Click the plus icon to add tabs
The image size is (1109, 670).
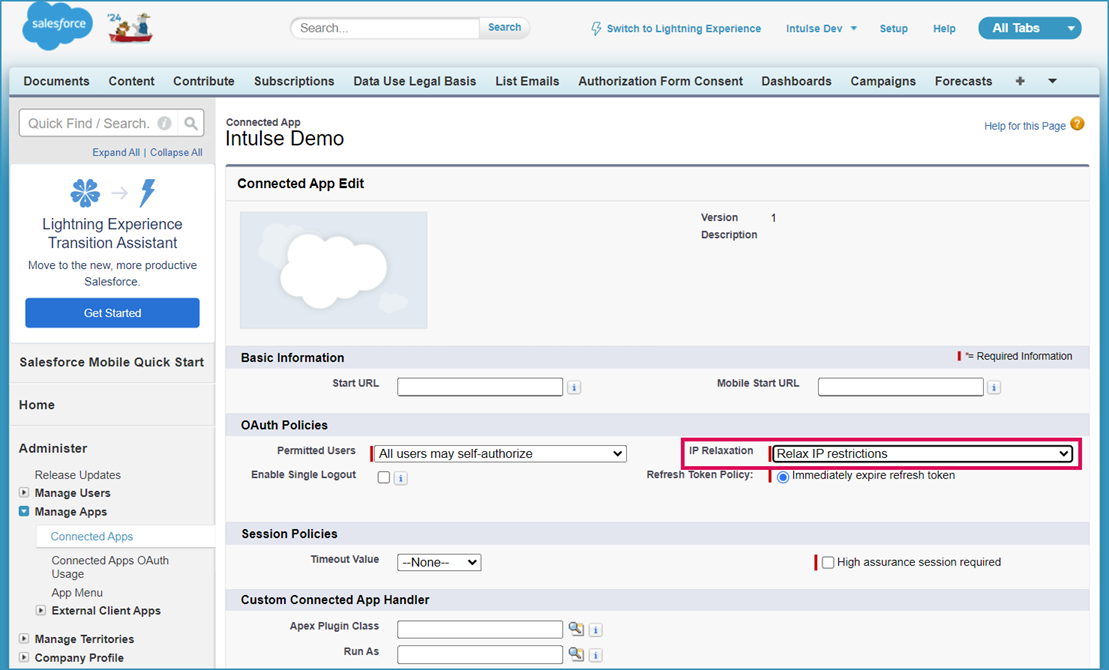1020,81
